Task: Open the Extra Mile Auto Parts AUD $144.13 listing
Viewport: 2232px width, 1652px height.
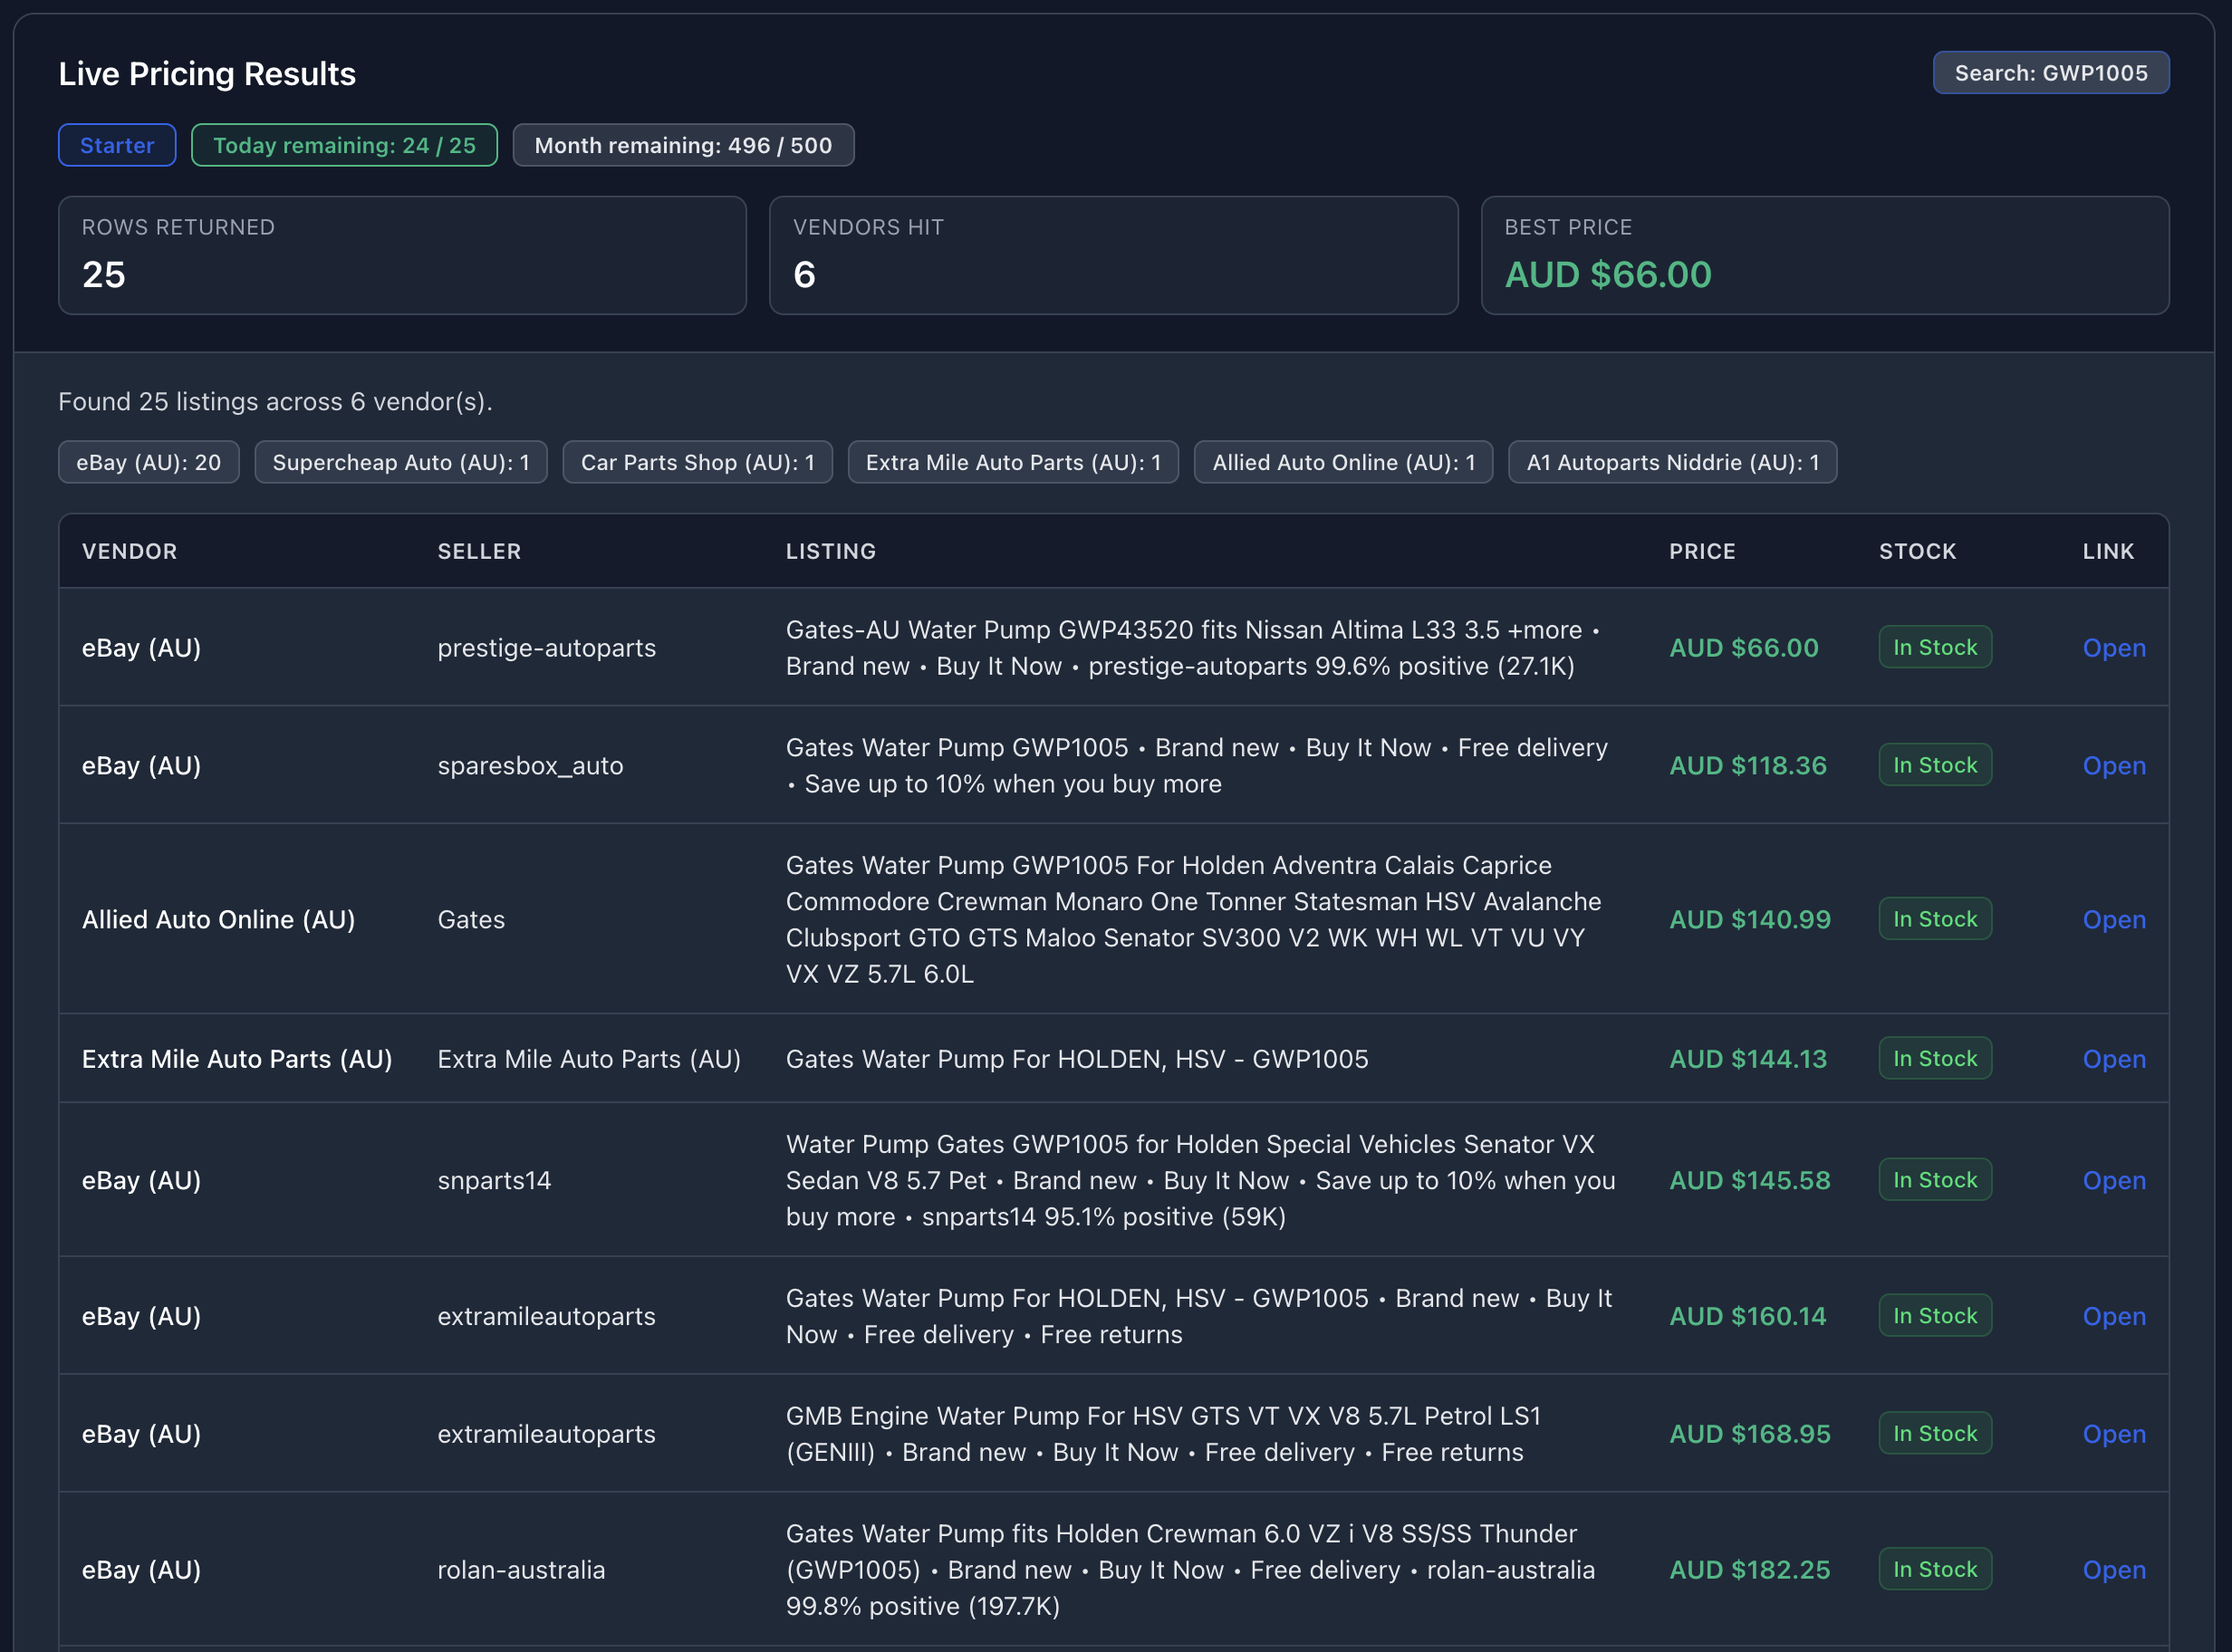Action: click(x=2113, y=1059)
